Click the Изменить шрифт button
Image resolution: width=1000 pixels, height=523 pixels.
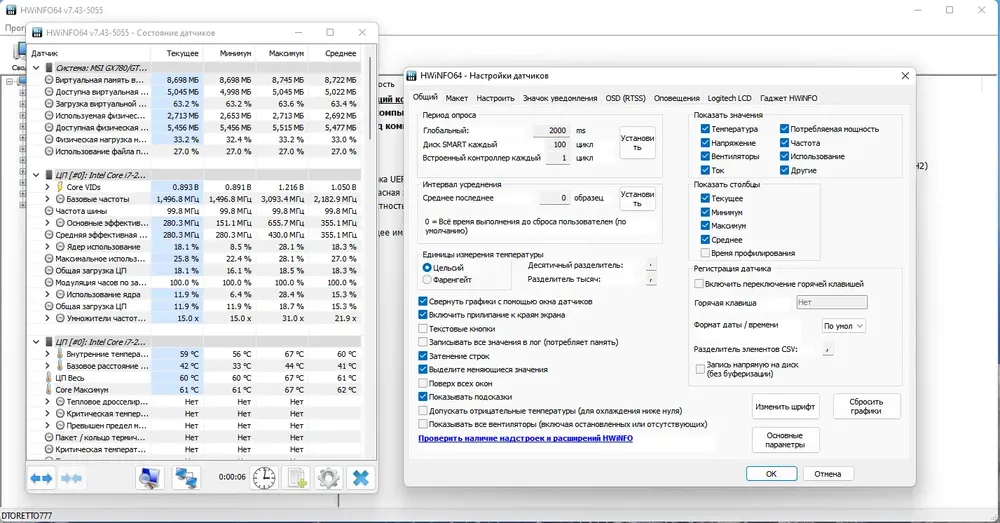786,406
